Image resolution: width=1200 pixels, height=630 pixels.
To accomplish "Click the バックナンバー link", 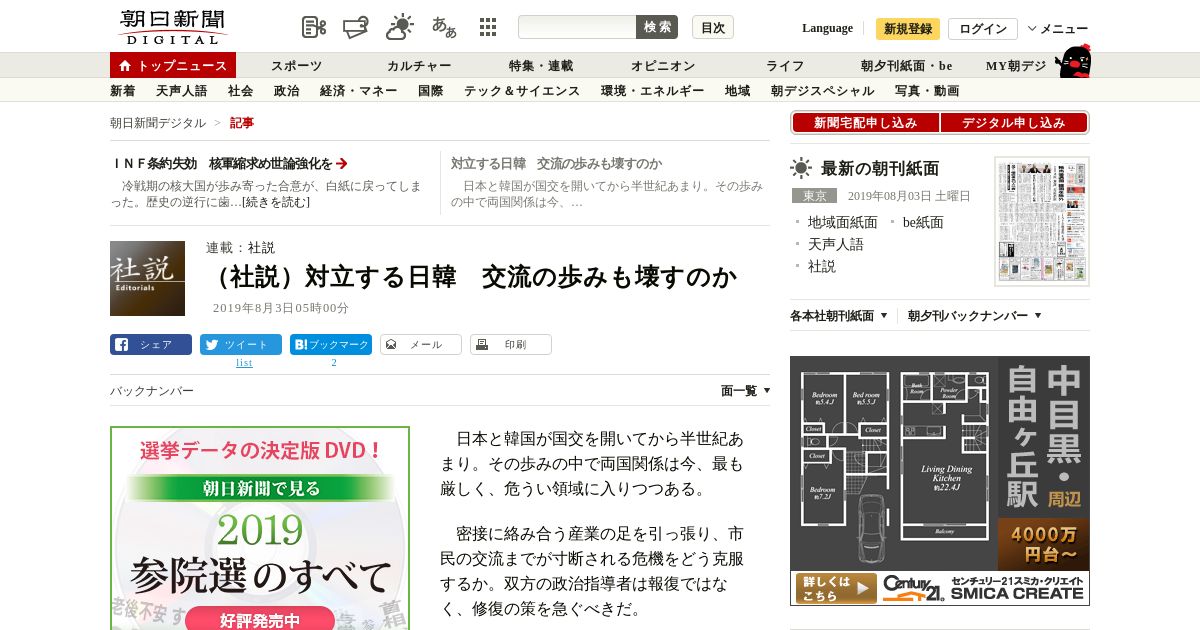I will coord(152,391).
